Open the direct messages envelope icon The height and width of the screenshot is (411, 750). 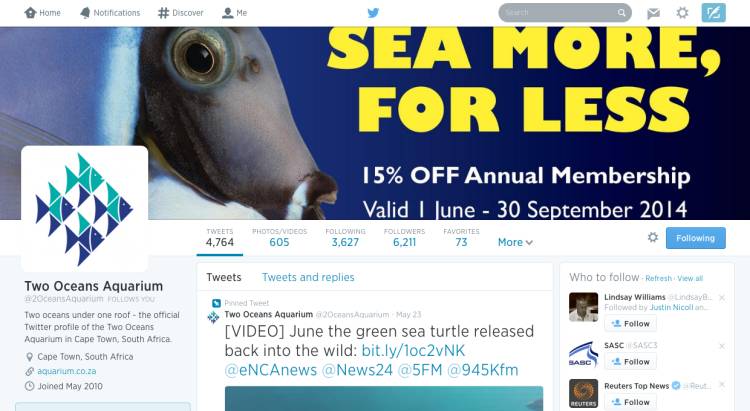[653, 13]
